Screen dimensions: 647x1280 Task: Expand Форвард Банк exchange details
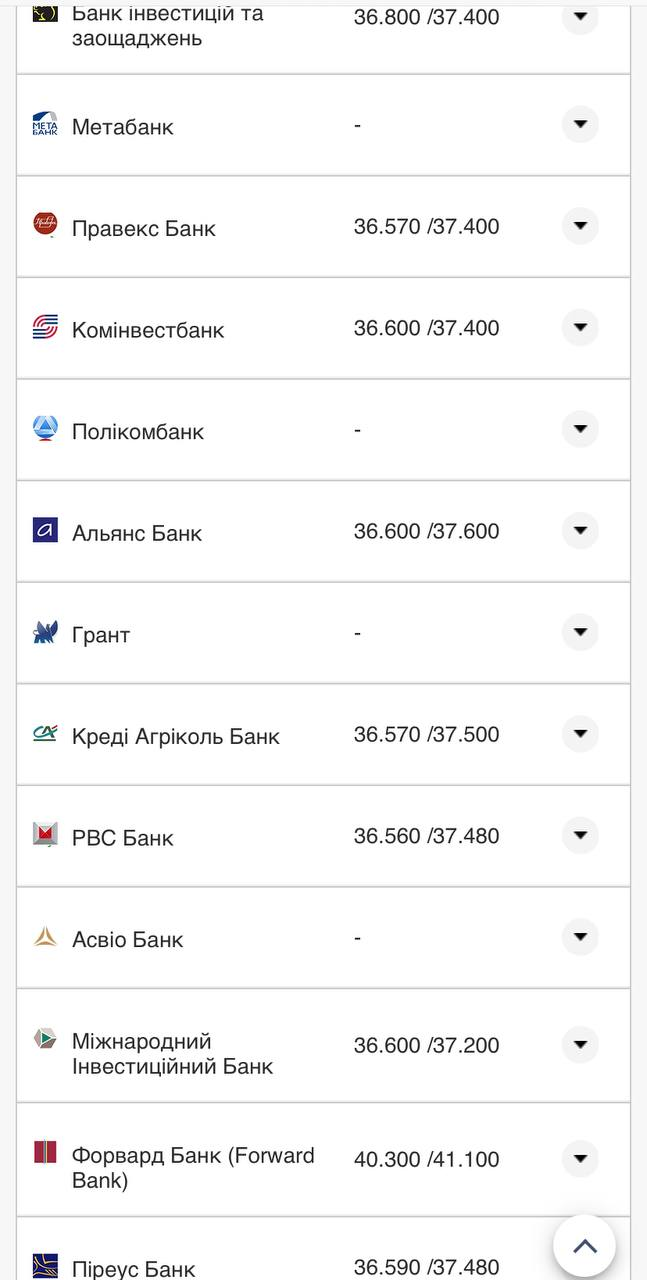[x=580, y=1159]
